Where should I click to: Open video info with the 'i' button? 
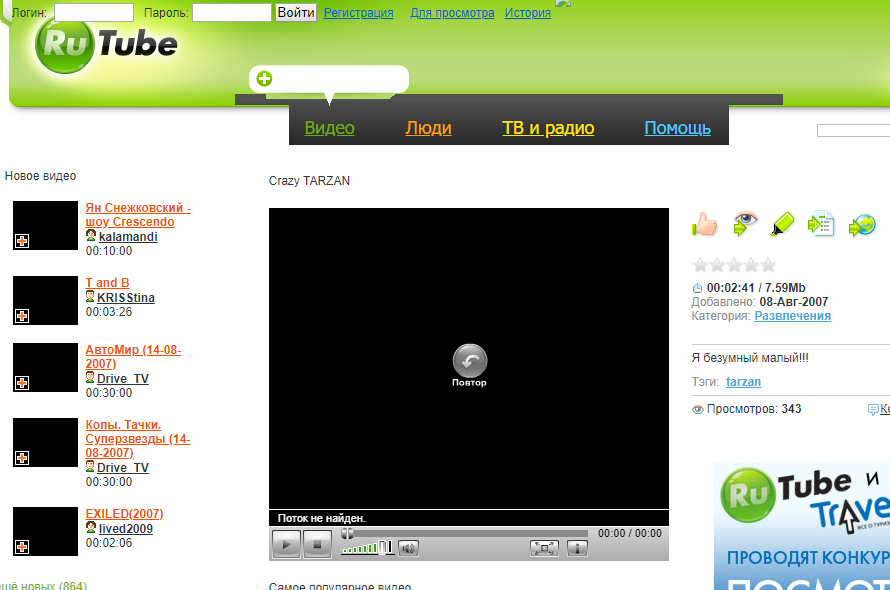pos(577,547)
